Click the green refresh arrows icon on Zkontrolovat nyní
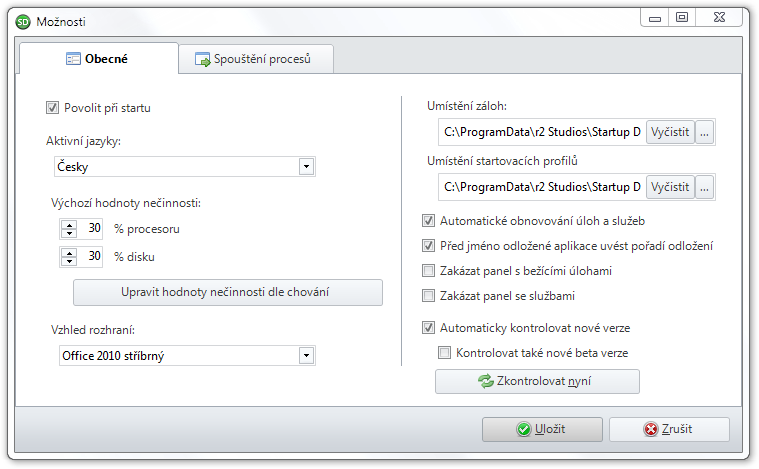The width and height of the screenshot is (759, 469). coord(486,381)
